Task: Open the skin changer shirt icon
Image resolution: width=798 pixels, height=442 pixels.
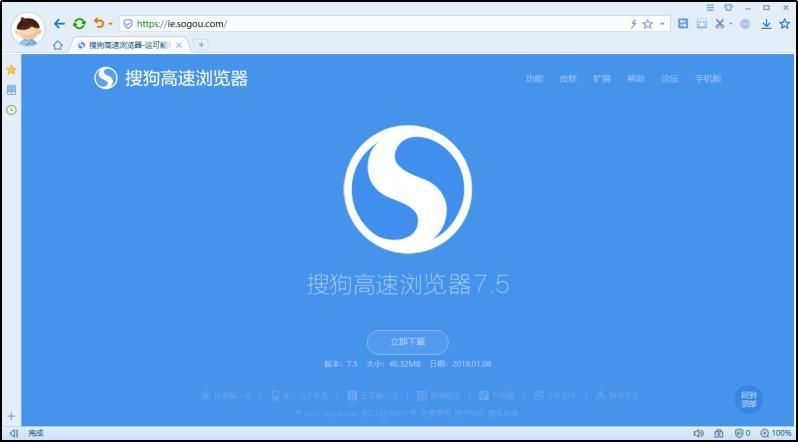Action: pos(728,8)
